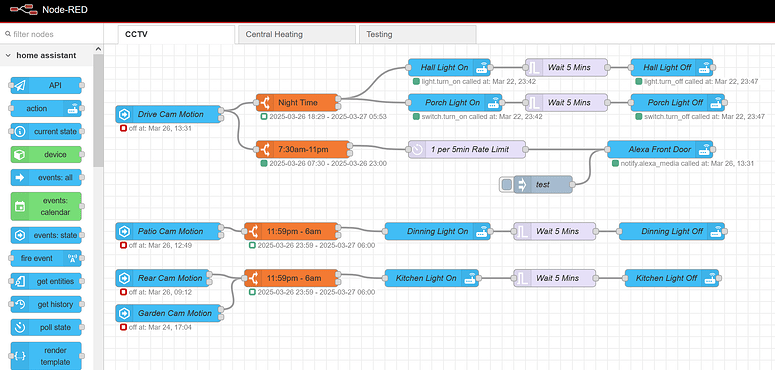The image size is (775, 370).
Task: Select the Dinning Light On node
Action: (437, 231)
